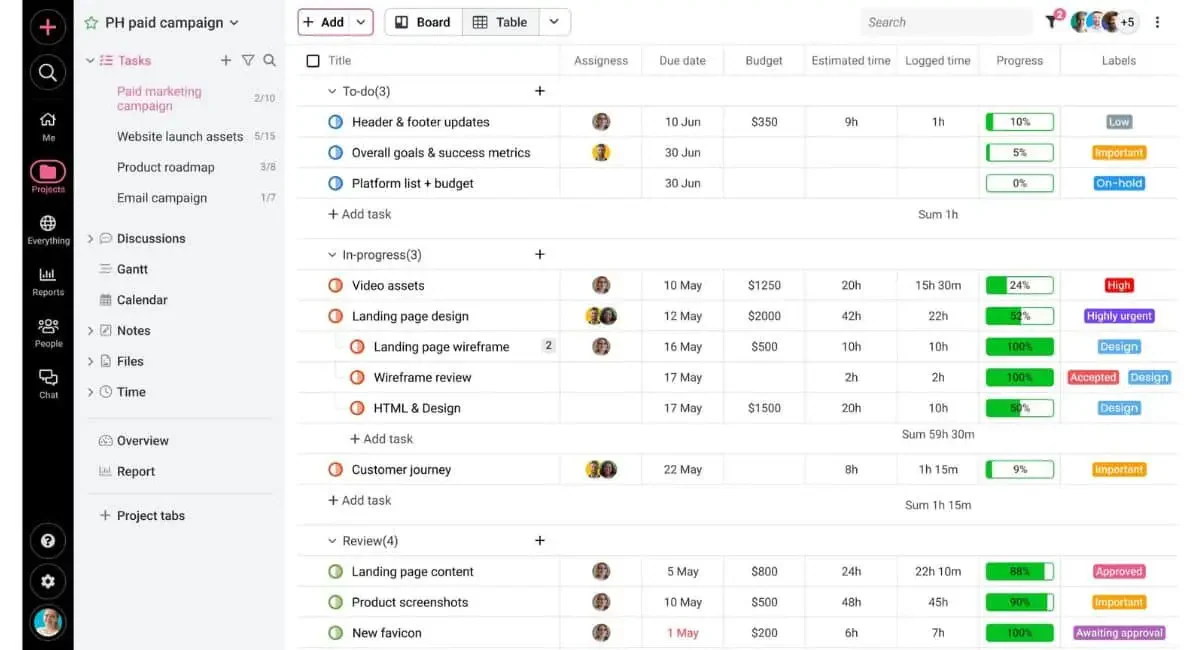Toggle status circle for Video assets
The image size is (1200, 650).
click(x=336, y=285)
